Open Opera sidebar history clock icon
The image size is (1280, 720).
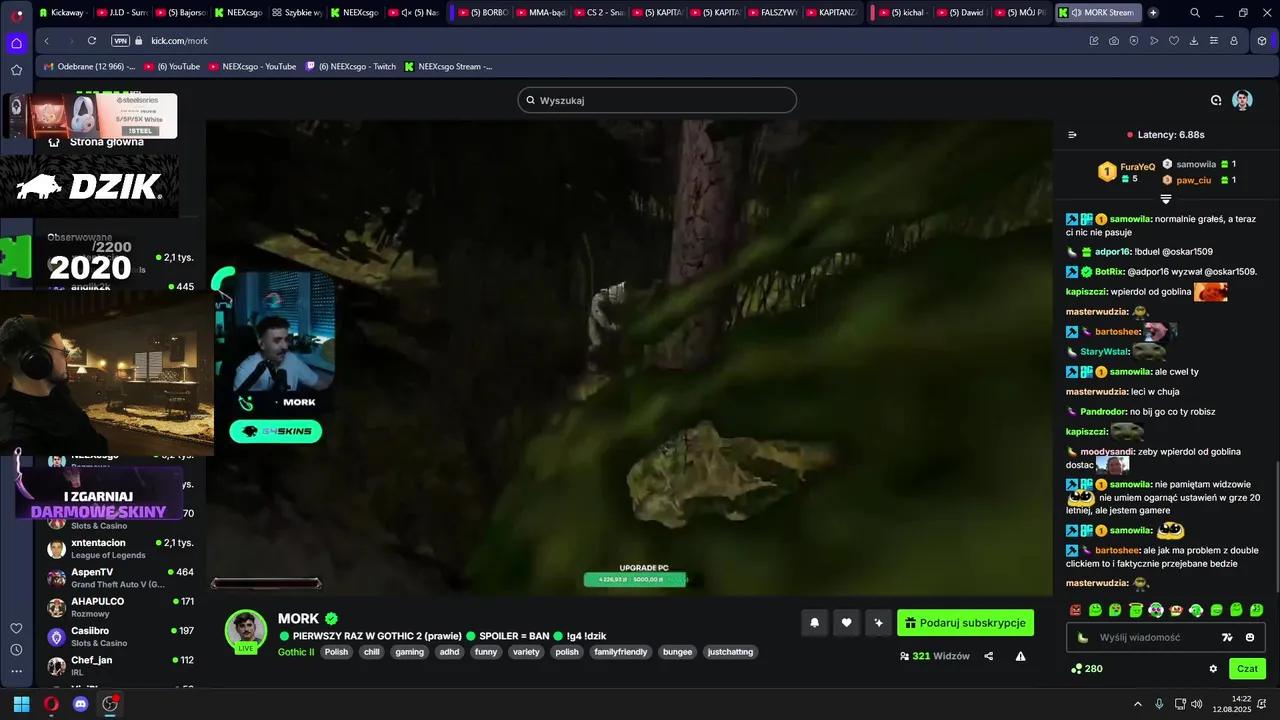pos(16,650)
